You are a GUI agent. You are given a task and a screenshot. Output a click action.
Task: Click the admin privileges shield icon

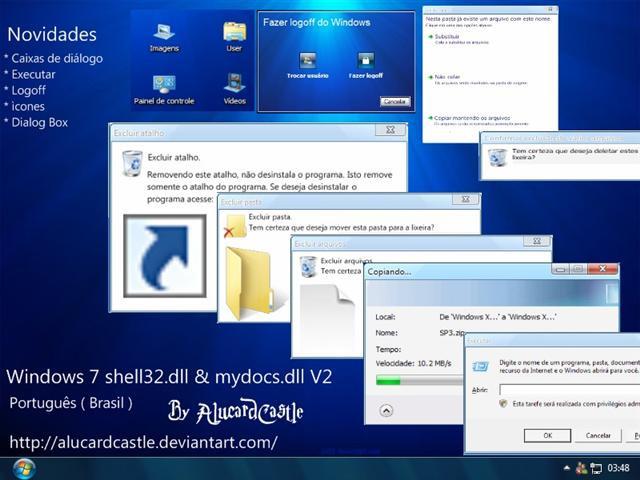click(503, 404)
